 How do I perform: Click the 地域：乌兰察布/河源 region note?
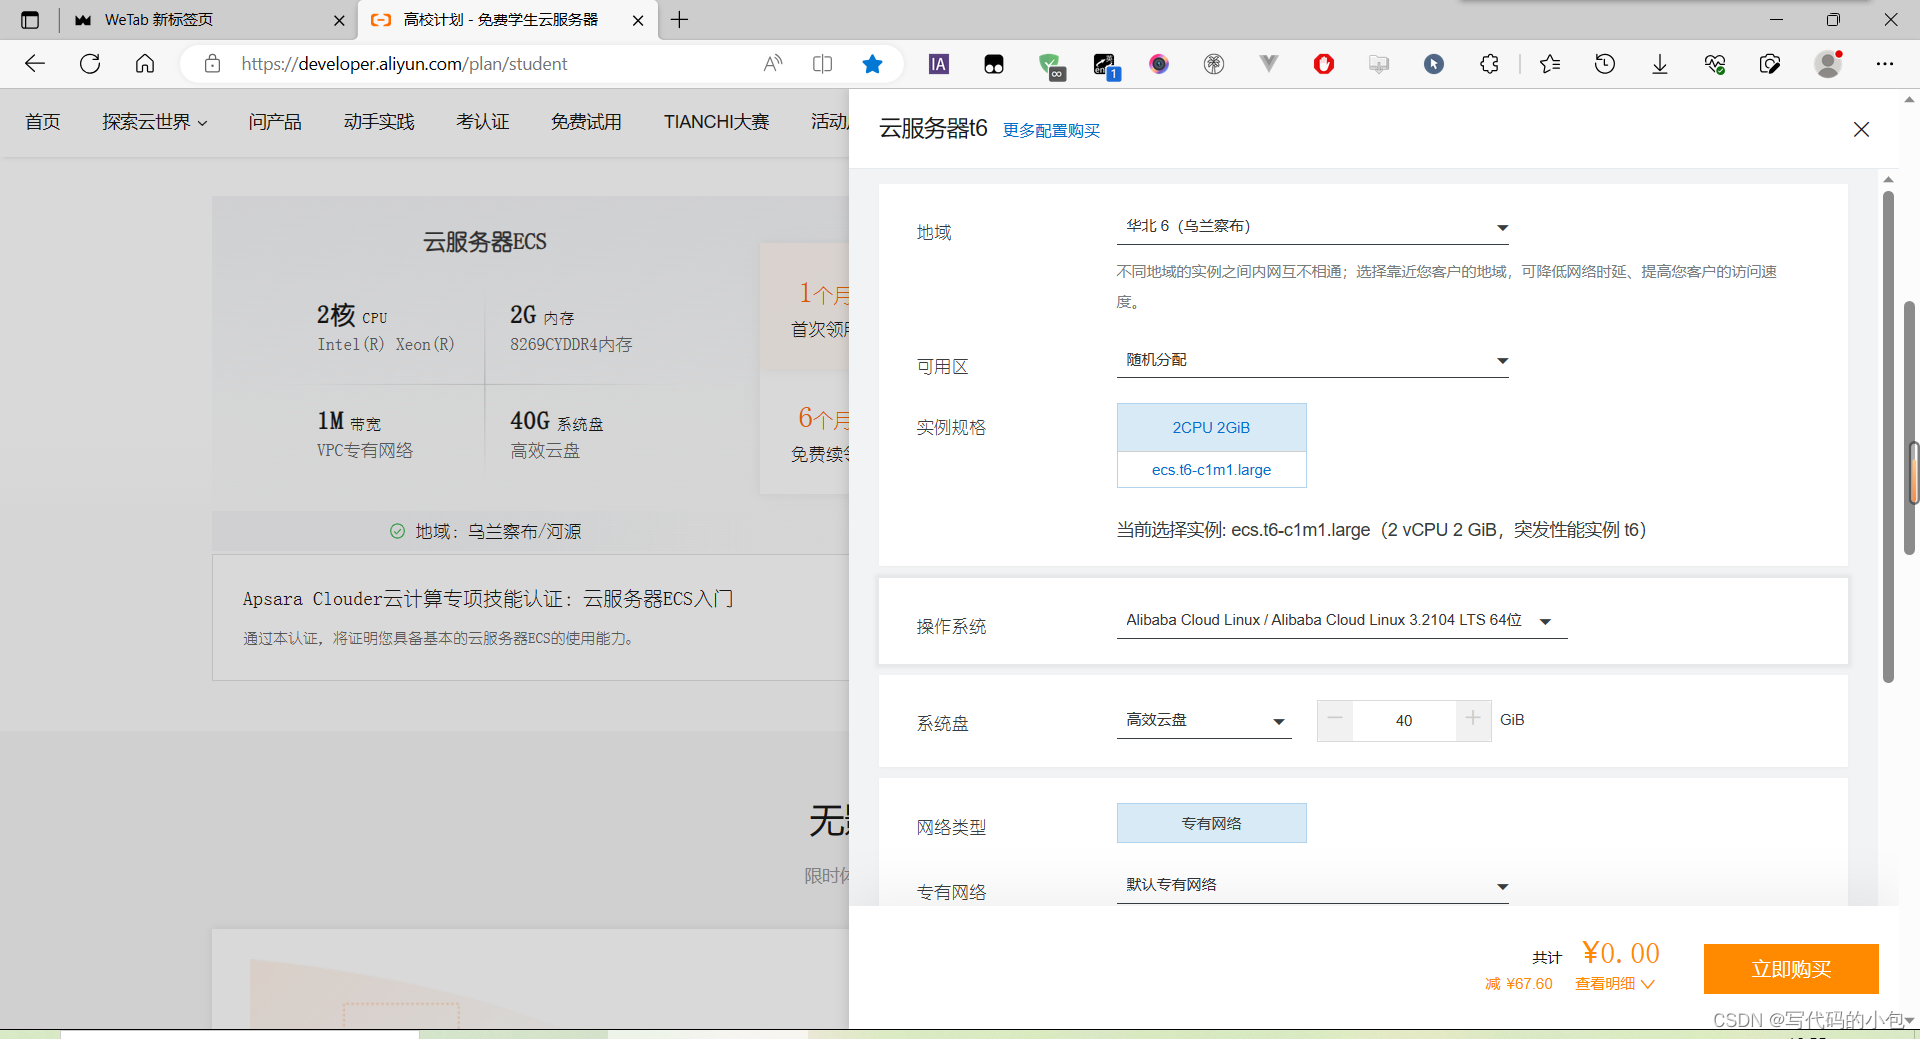pyautogui.click(x=498, y=532)
